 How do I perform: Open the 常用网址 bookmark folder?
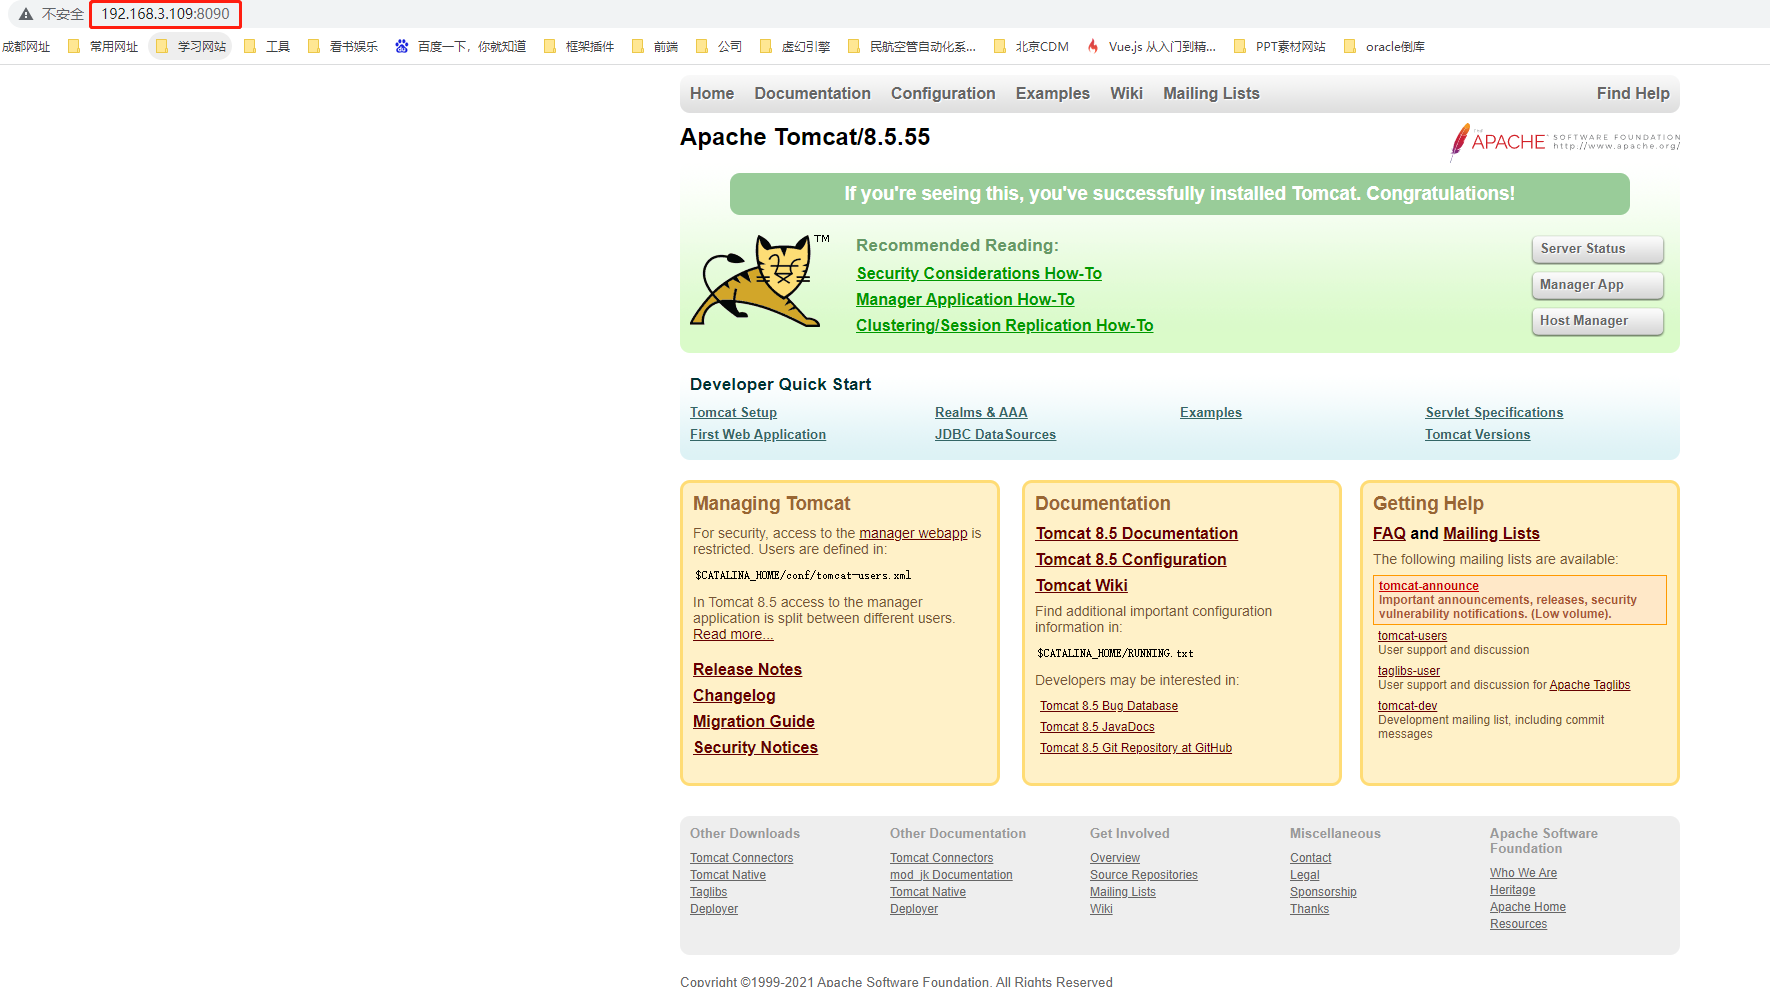coord(102,46)
